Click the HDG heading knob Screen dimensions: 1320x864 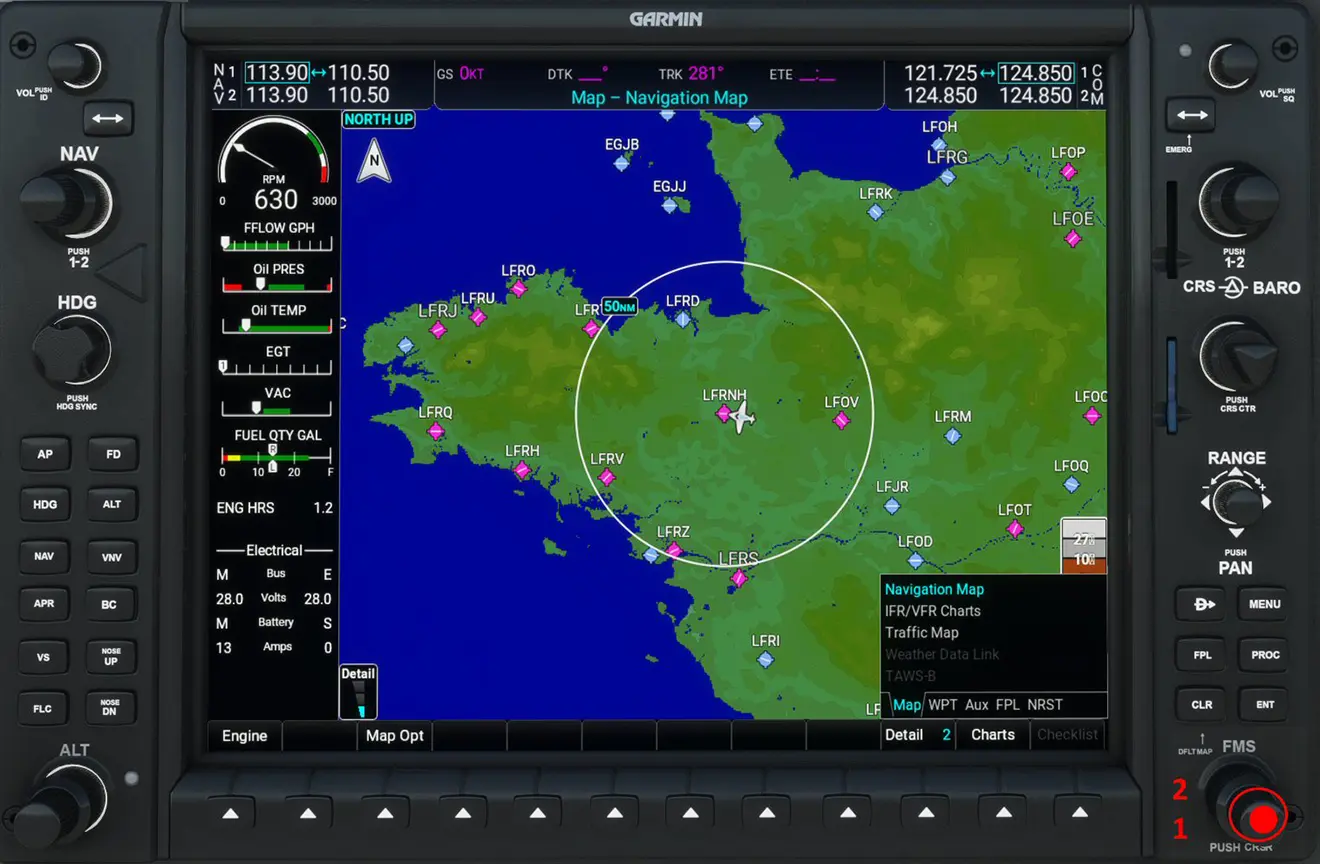72,351
